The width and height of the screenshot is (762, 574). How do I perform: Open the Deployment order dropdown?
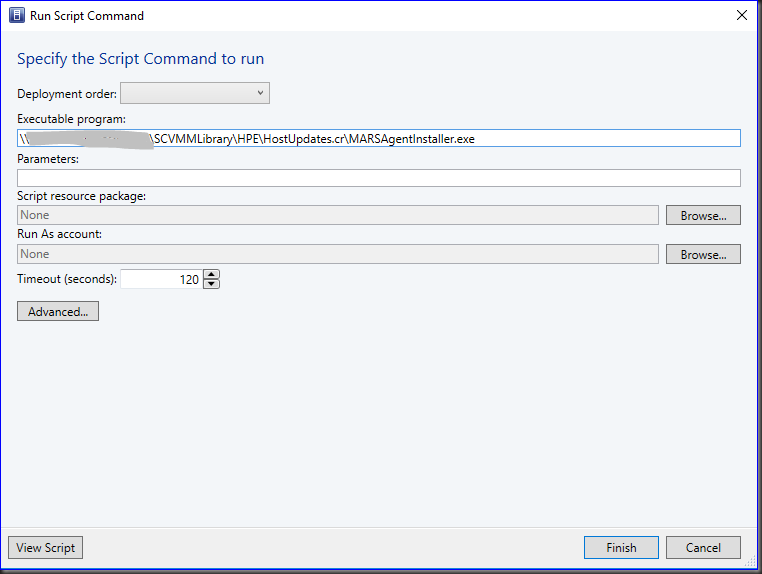pos(195,94)
